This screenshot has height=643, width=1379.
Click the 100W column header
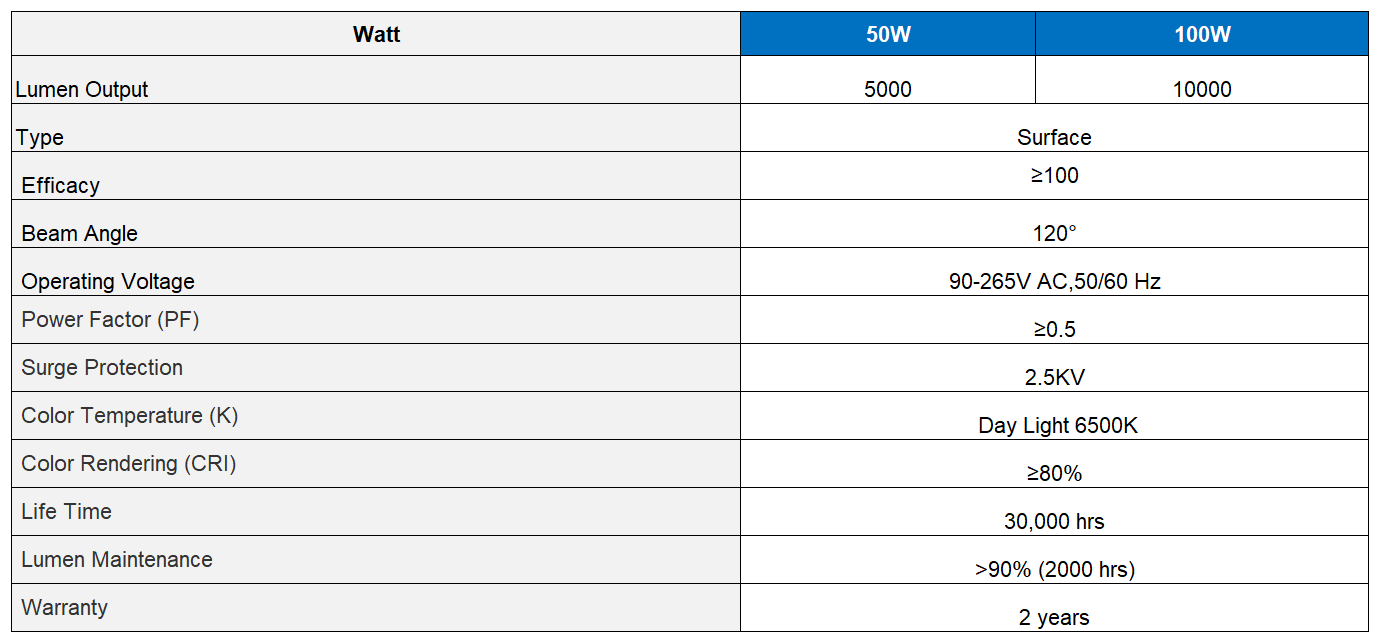coord(1202,34)
